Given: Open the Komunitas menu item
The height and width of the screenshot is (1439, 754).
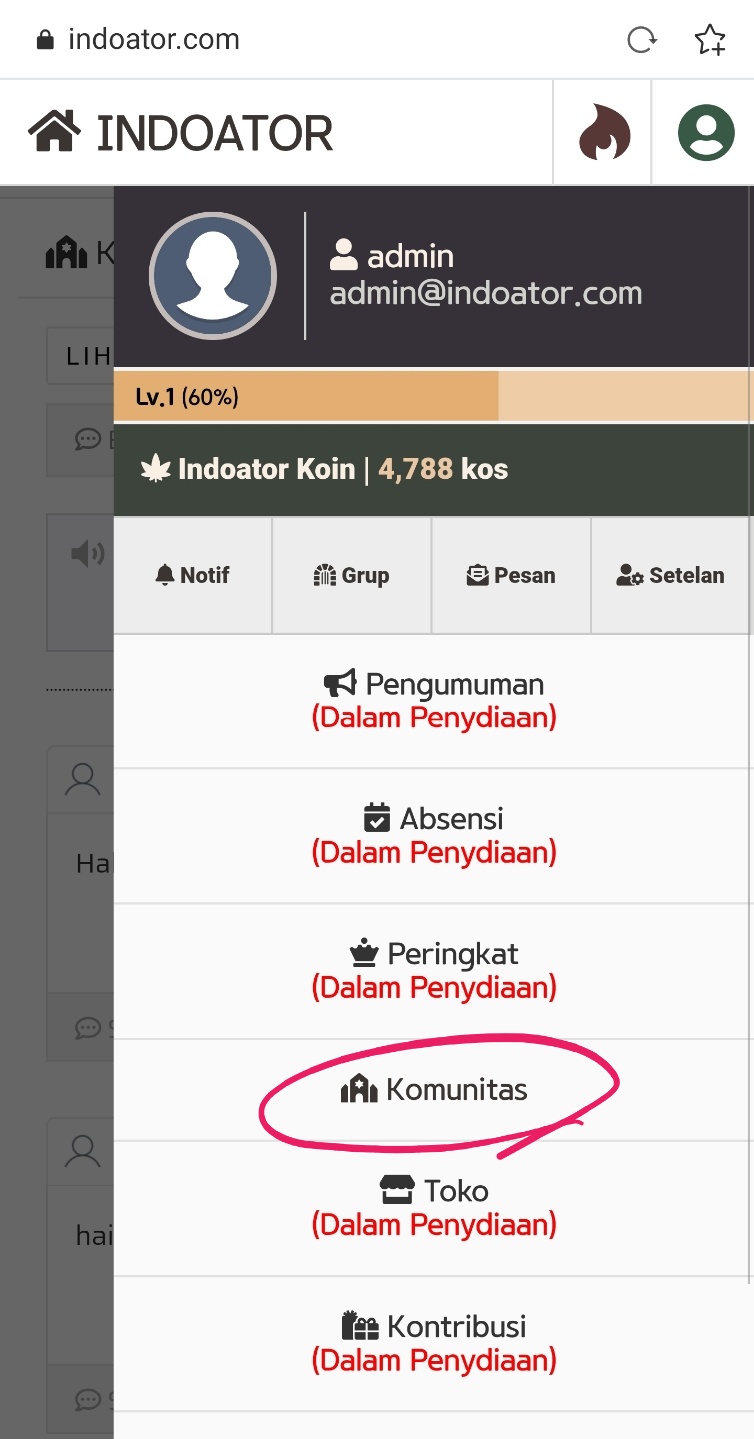Looking at the screenshot, I should point(434,1089).
